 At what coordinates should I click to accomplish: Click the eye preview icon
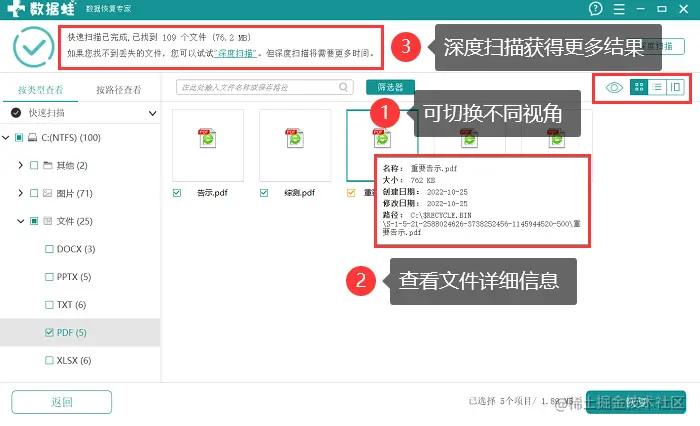[x=614, y=88]
